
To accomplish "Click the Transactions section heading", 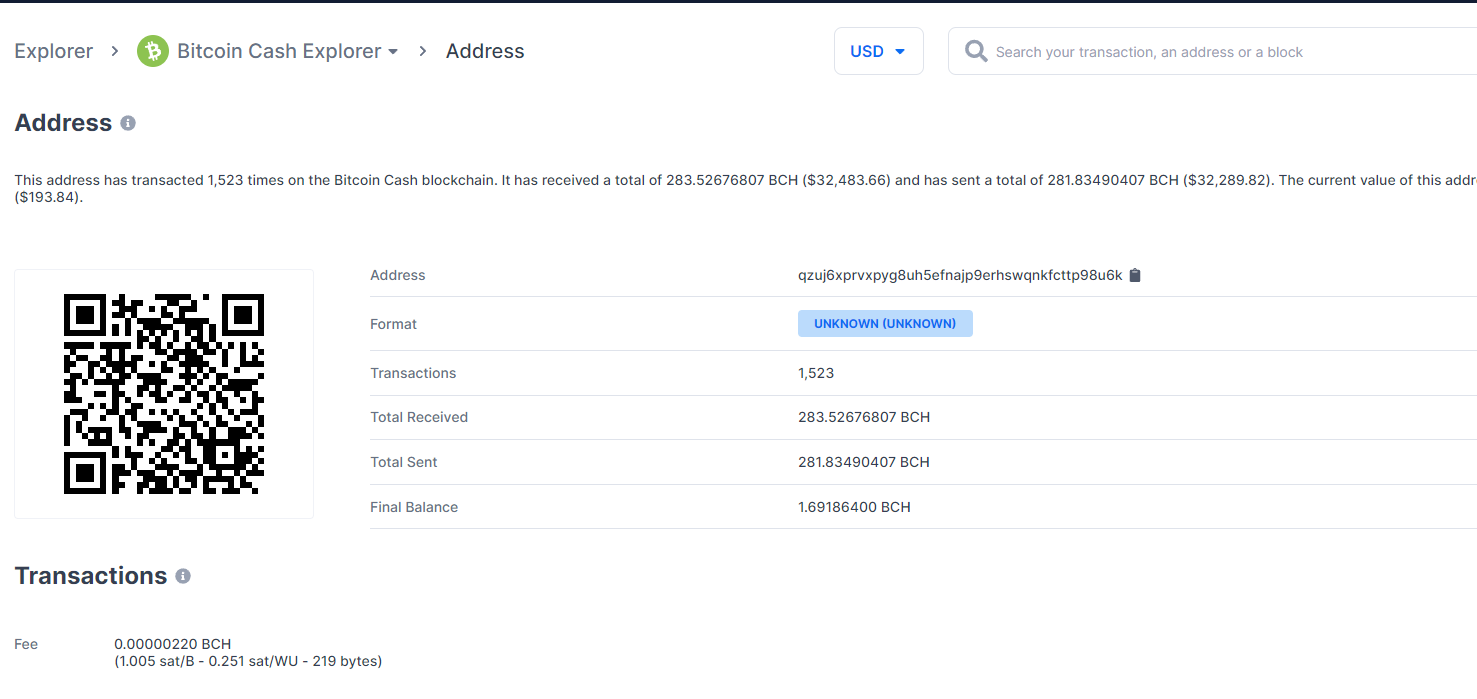I will (x=91, y=576).
